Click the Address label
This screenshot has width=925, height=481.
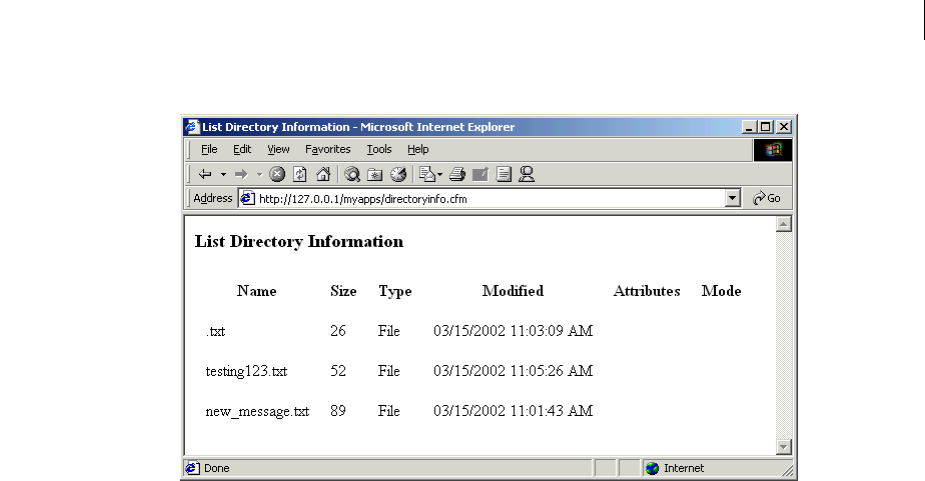213,198
